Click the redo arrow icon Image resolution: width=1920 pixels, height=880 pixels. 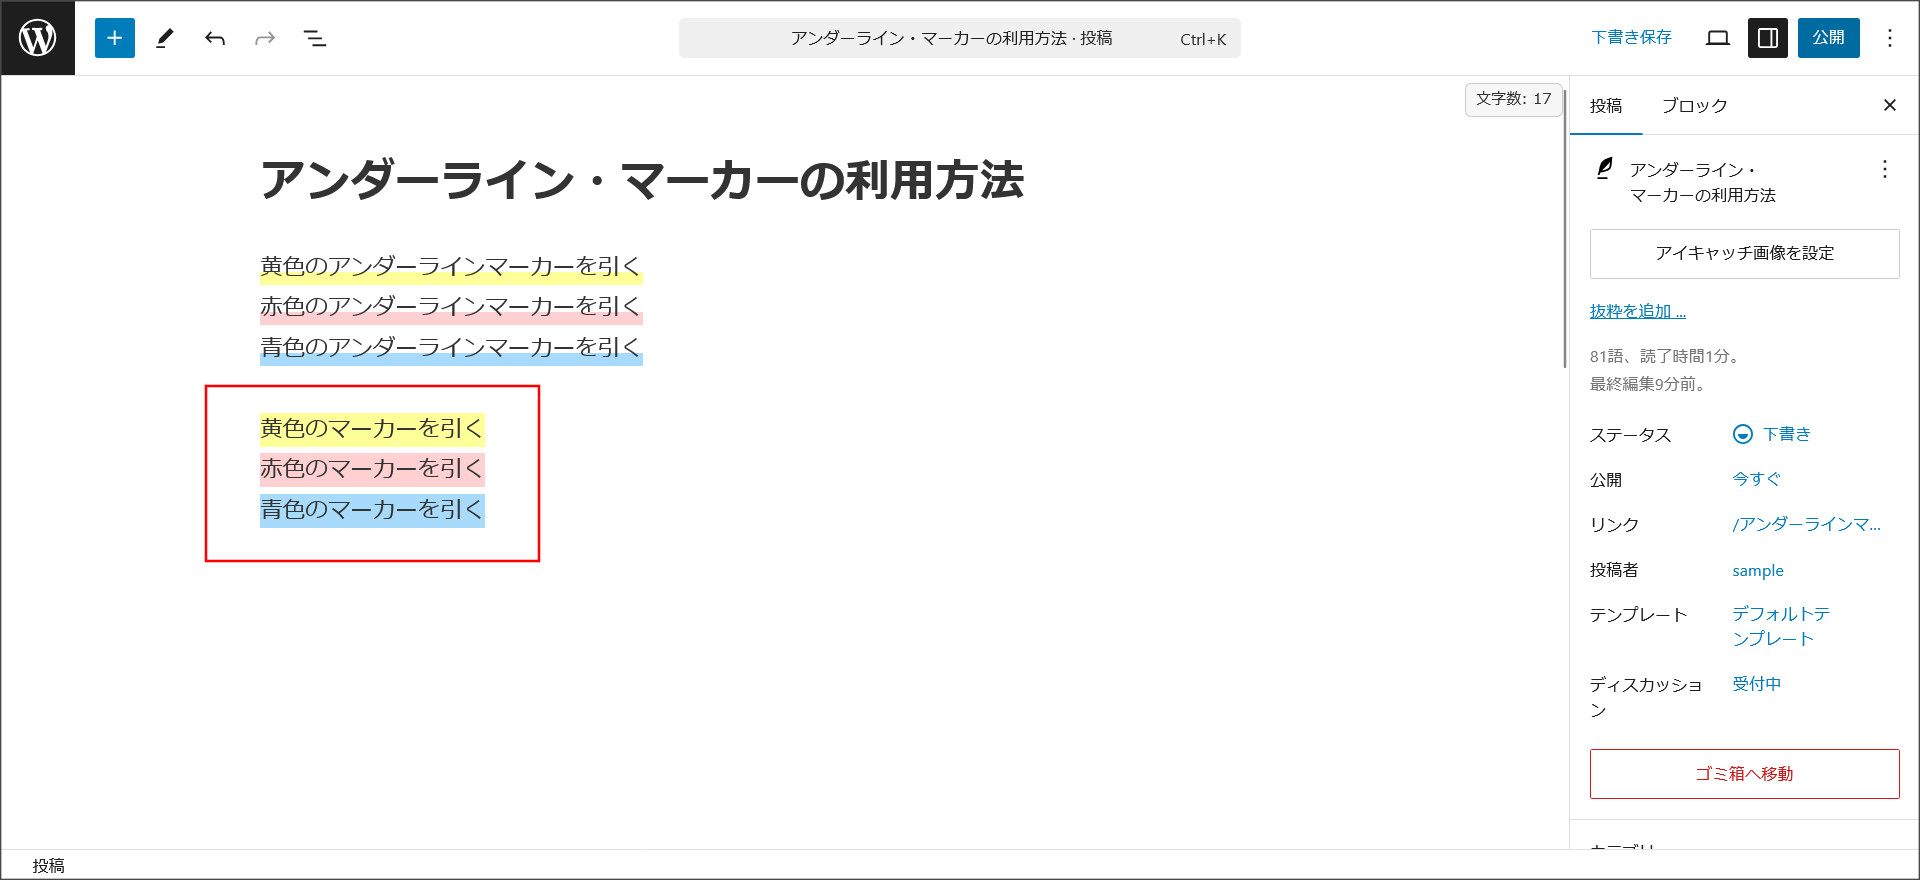pyautogui.click(x=265, y=38)
